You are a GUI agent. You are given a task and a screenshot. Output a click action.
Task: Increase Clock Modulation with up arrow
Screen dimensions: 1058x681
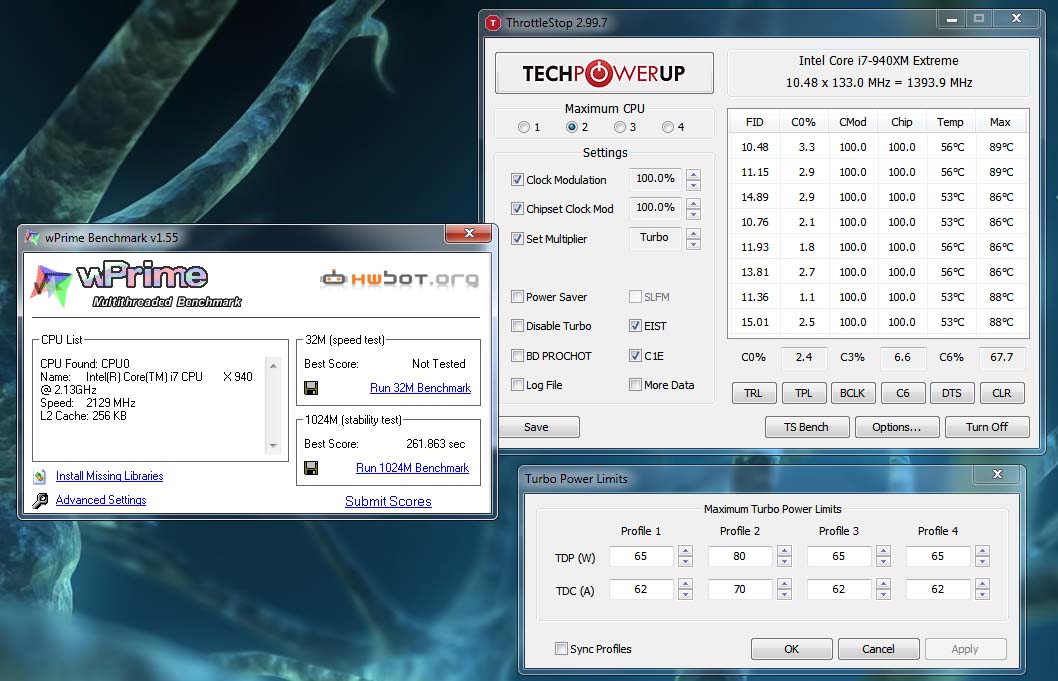[x=693, y=174]
